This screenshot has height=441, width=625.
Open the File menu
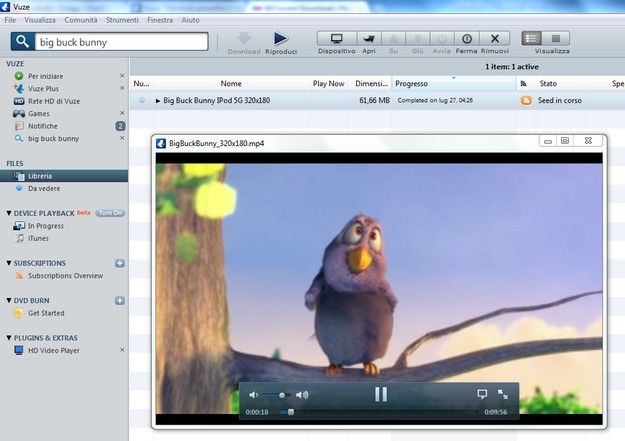click(10, 20)
